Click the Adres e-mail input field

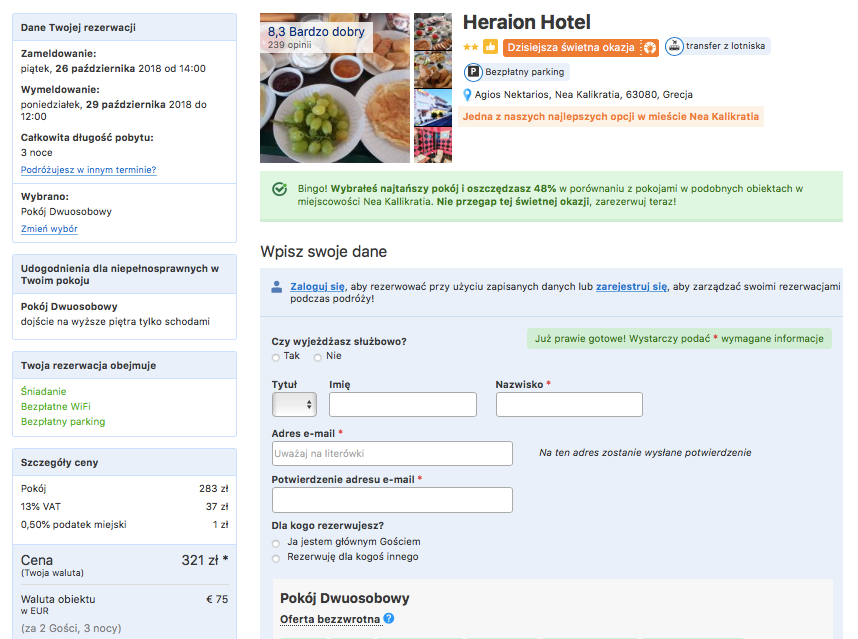pos(392,454)
